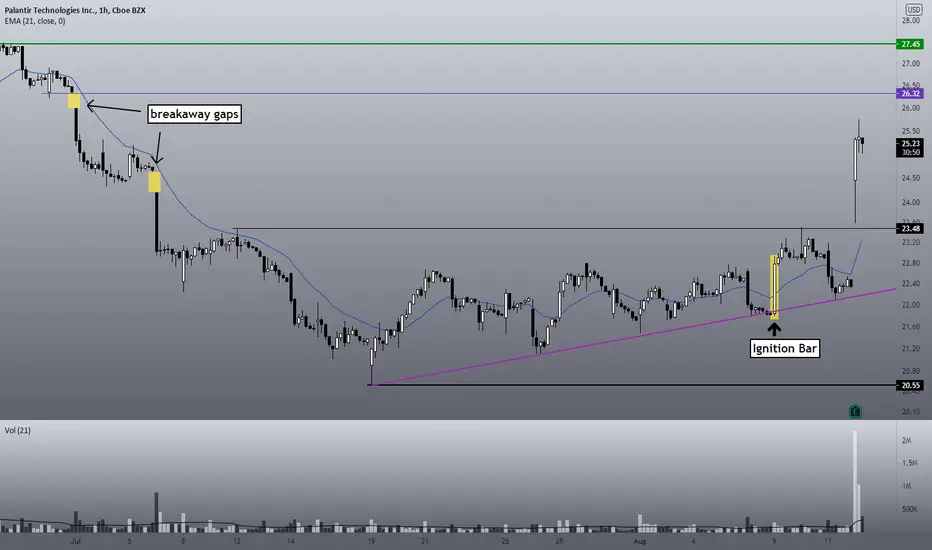Select the magenta rising trendline

(x=633, y=337)
